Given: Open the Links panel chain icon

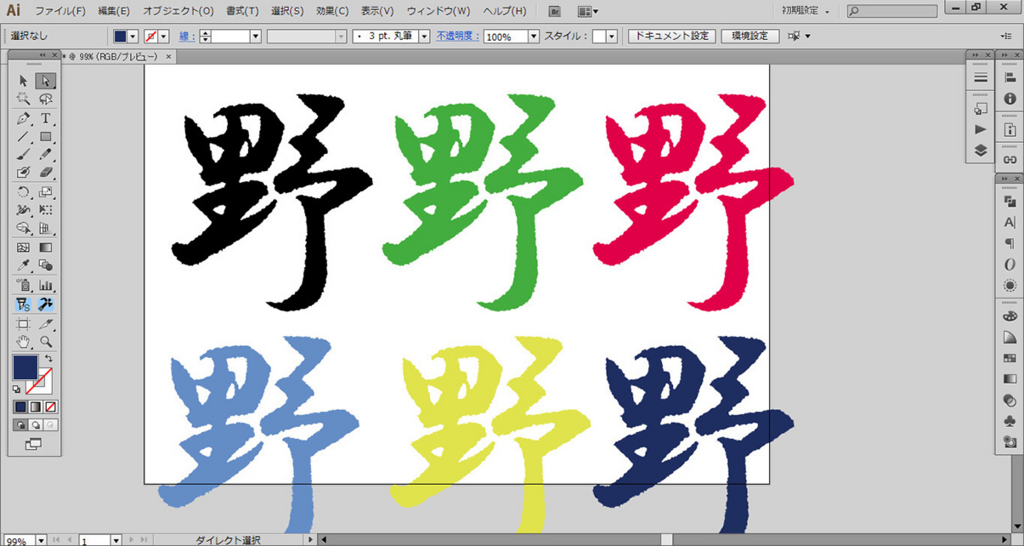Looking at the screenshot, I should tap(1010, 159).
